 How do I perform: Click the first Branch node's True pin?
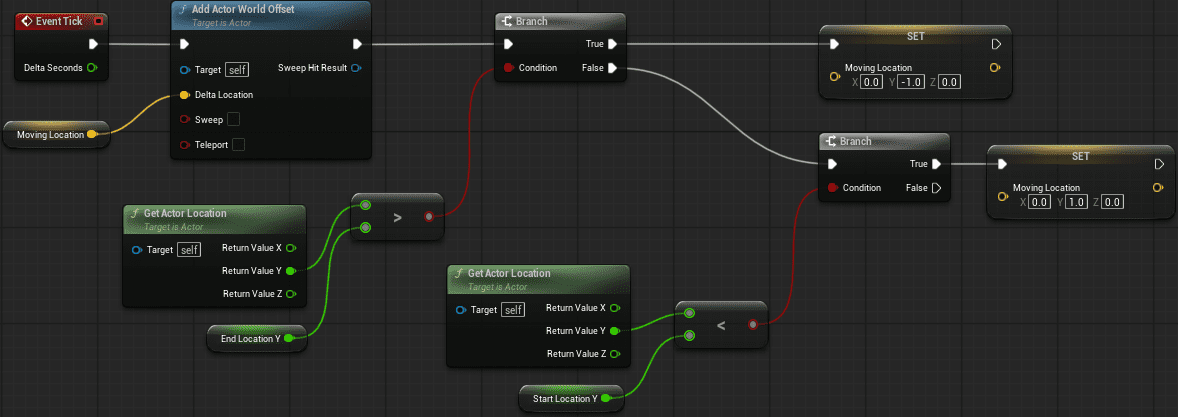612,44
